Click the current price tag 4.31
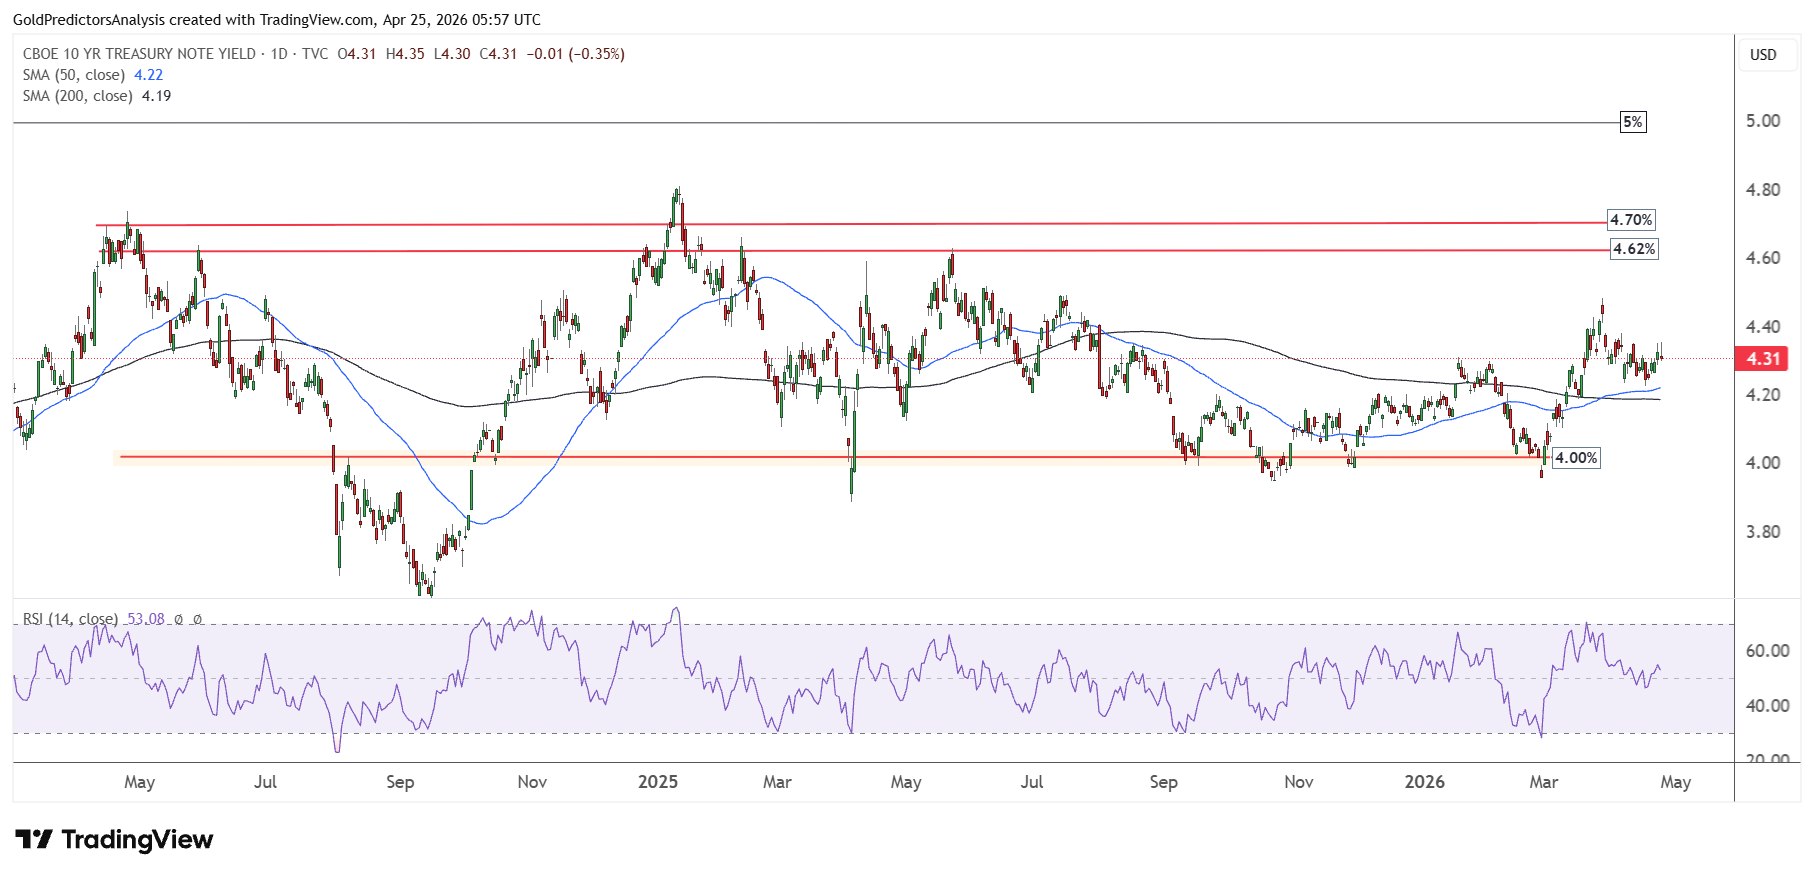The image size is (1814, 877). 1763,359
